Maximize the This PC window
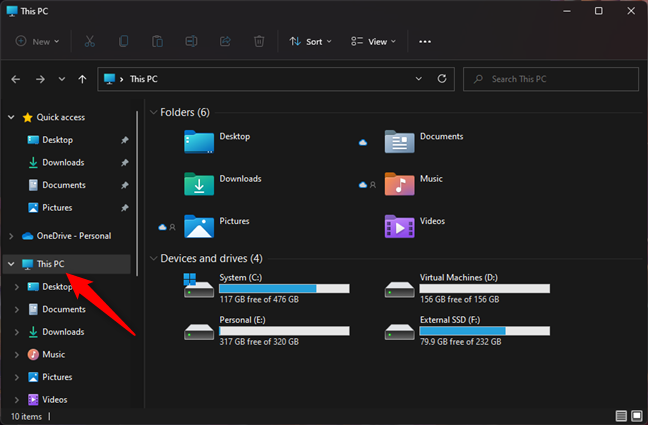 [x=598, y=11]
